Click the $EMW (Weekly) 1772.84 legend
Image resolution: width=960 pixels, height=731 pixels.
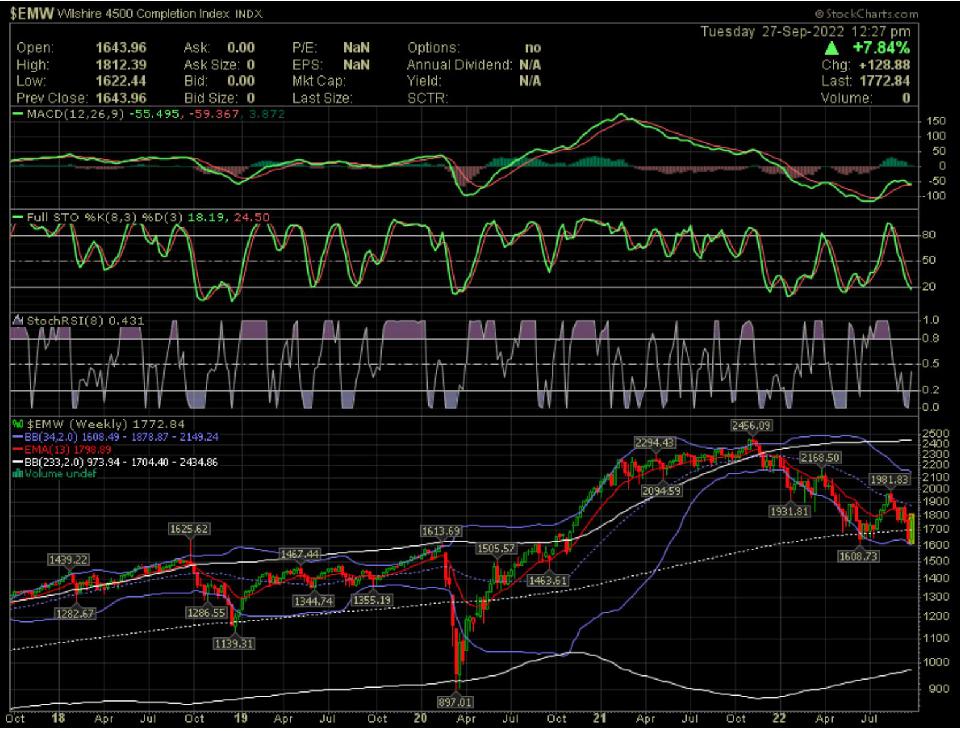tap(105, 424)
